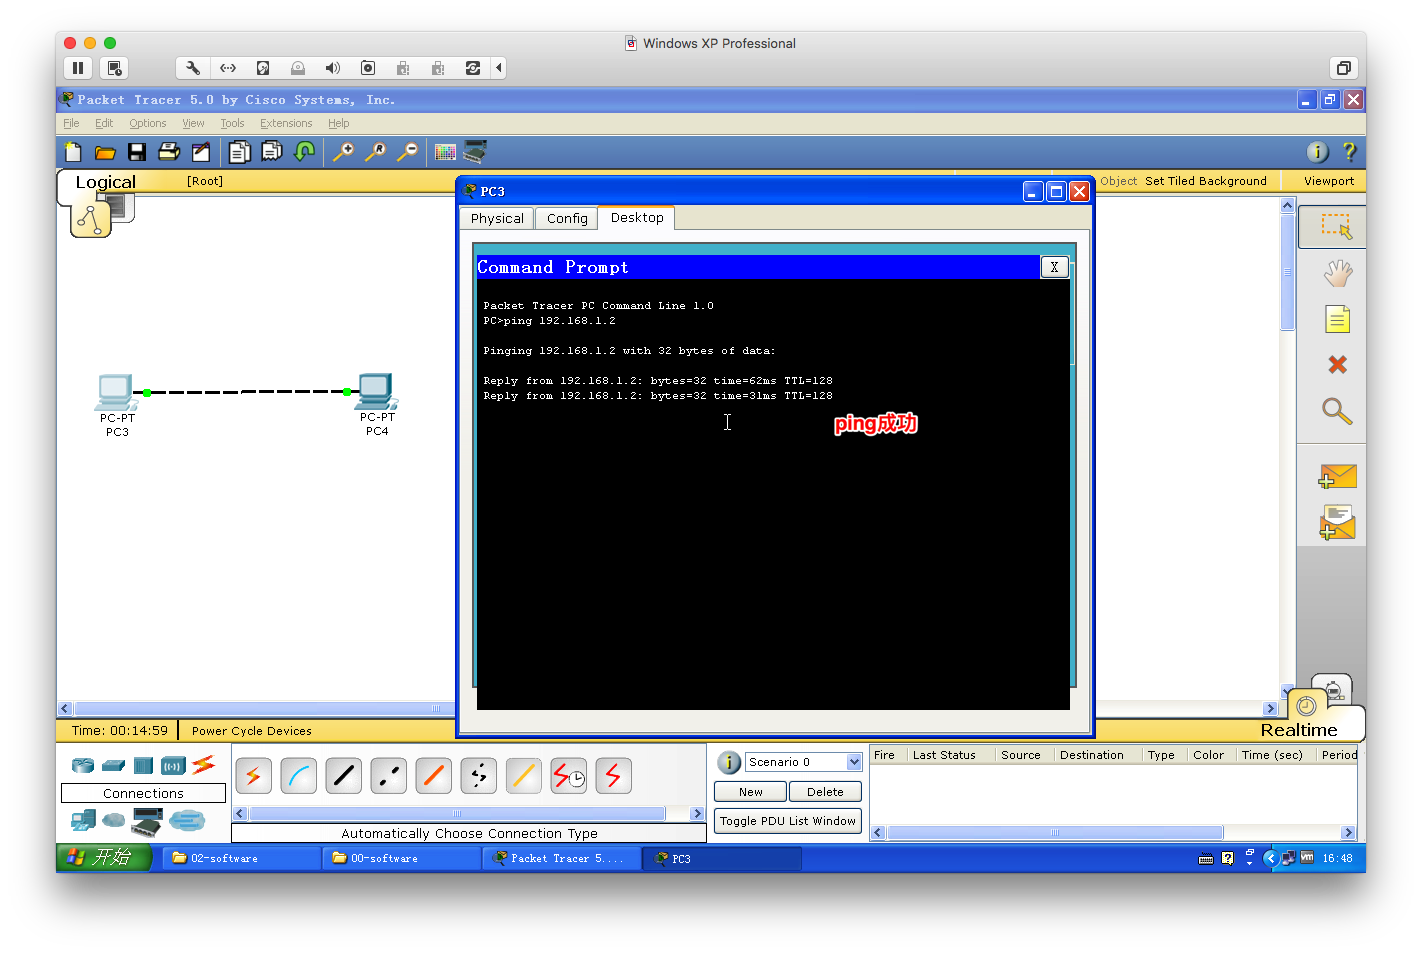Screen dimensions: 1422x953
Task: Open the Extensions menu
Action: (x=286, y=123)
